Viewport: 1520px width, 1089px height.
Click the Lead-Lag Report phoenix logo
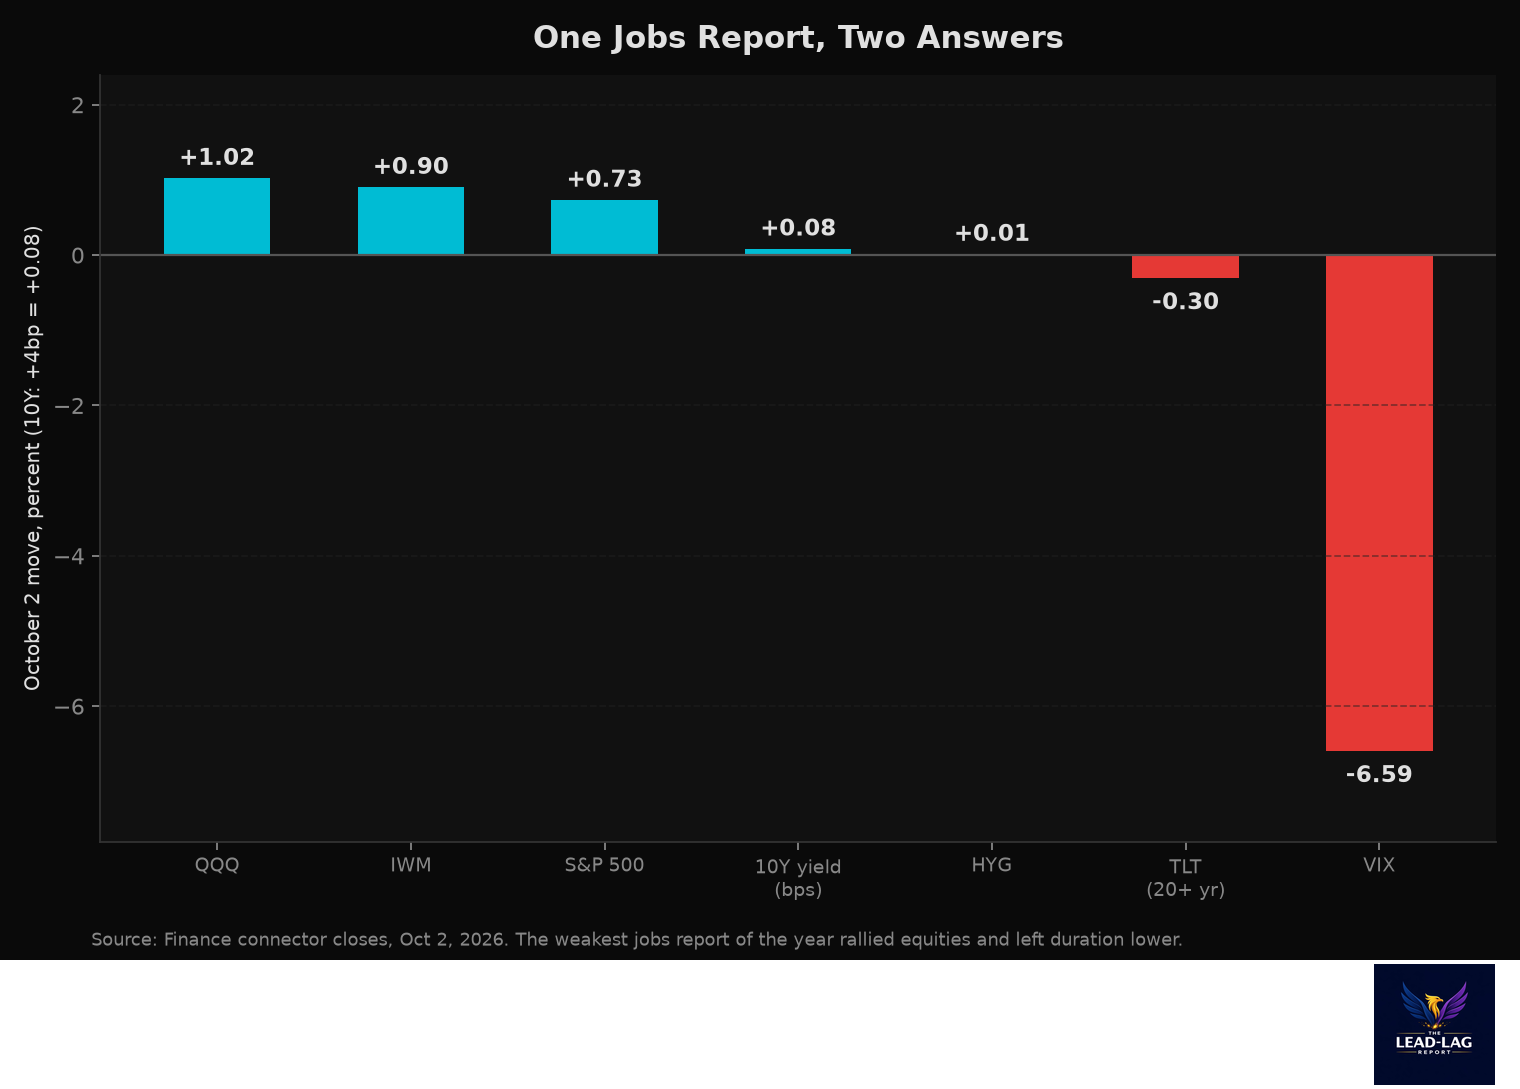click(x=1434, y=1024)
